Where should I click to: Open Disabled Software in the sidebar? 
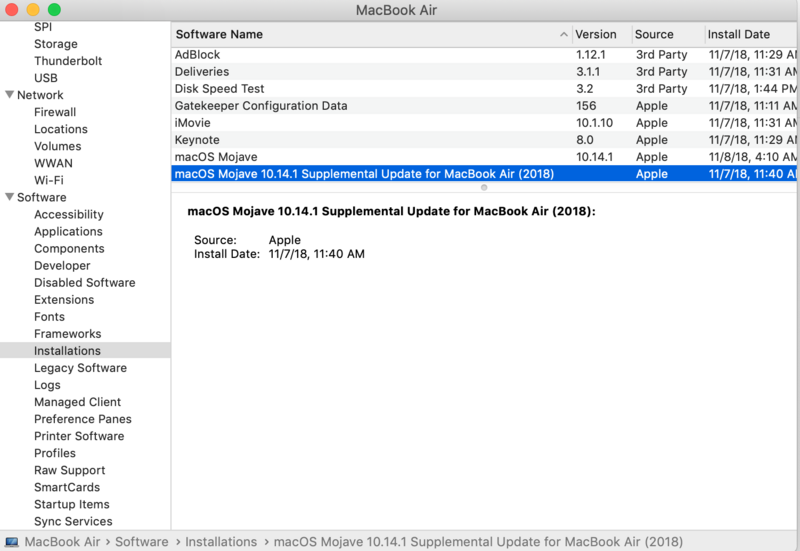coord(85,283)
